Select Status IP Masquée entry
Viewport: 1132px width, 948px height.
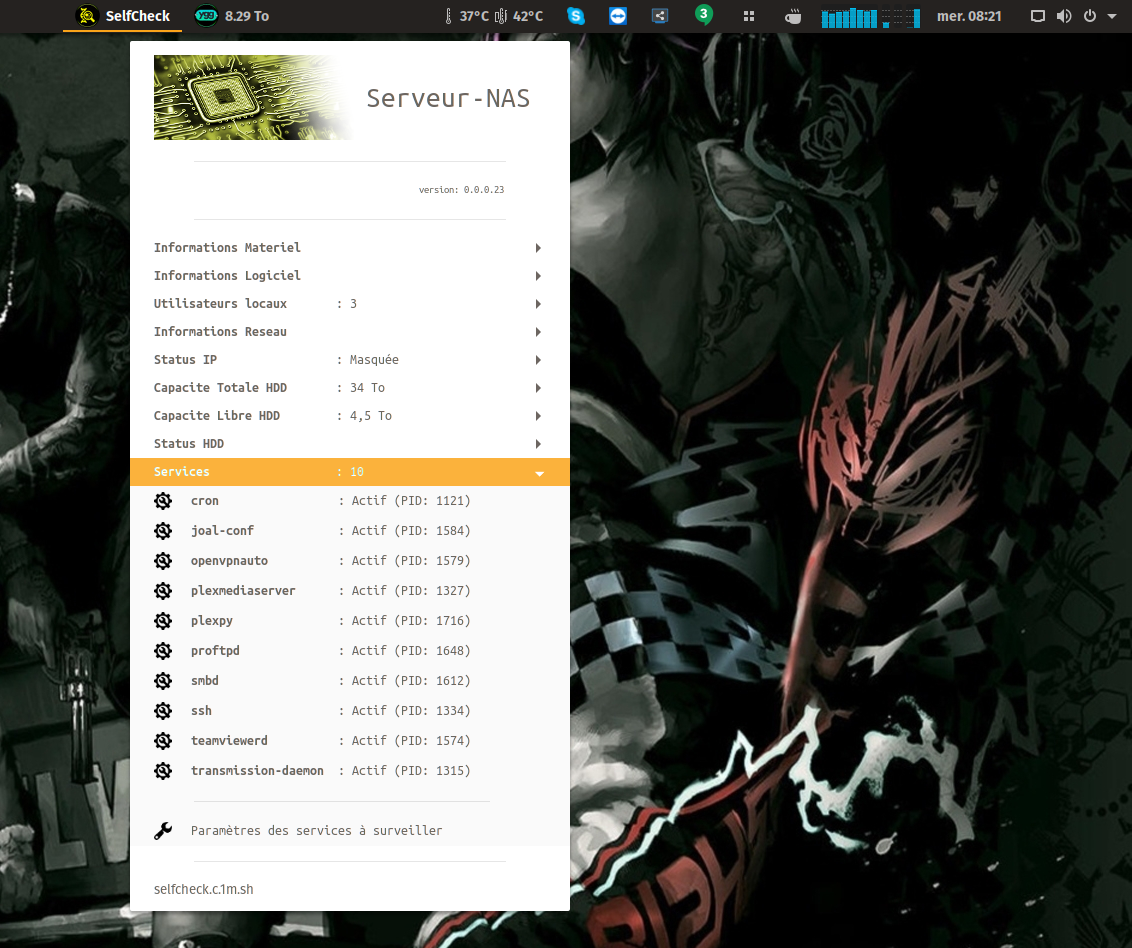pos(349,360)
